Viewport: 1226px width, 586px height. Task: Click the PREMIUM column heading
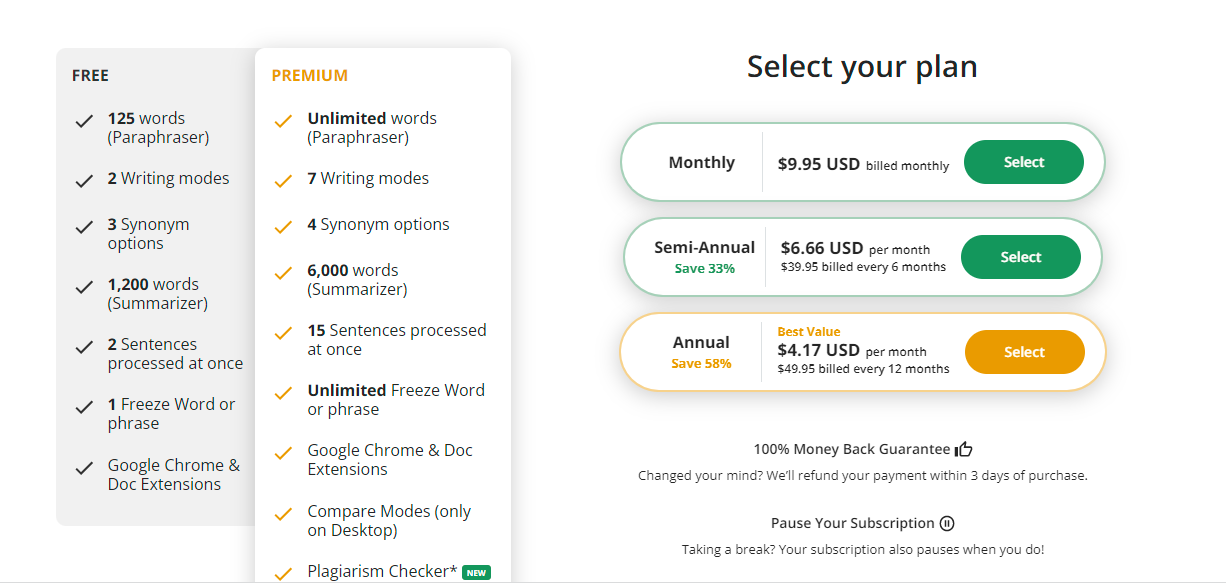coord(310,75)
